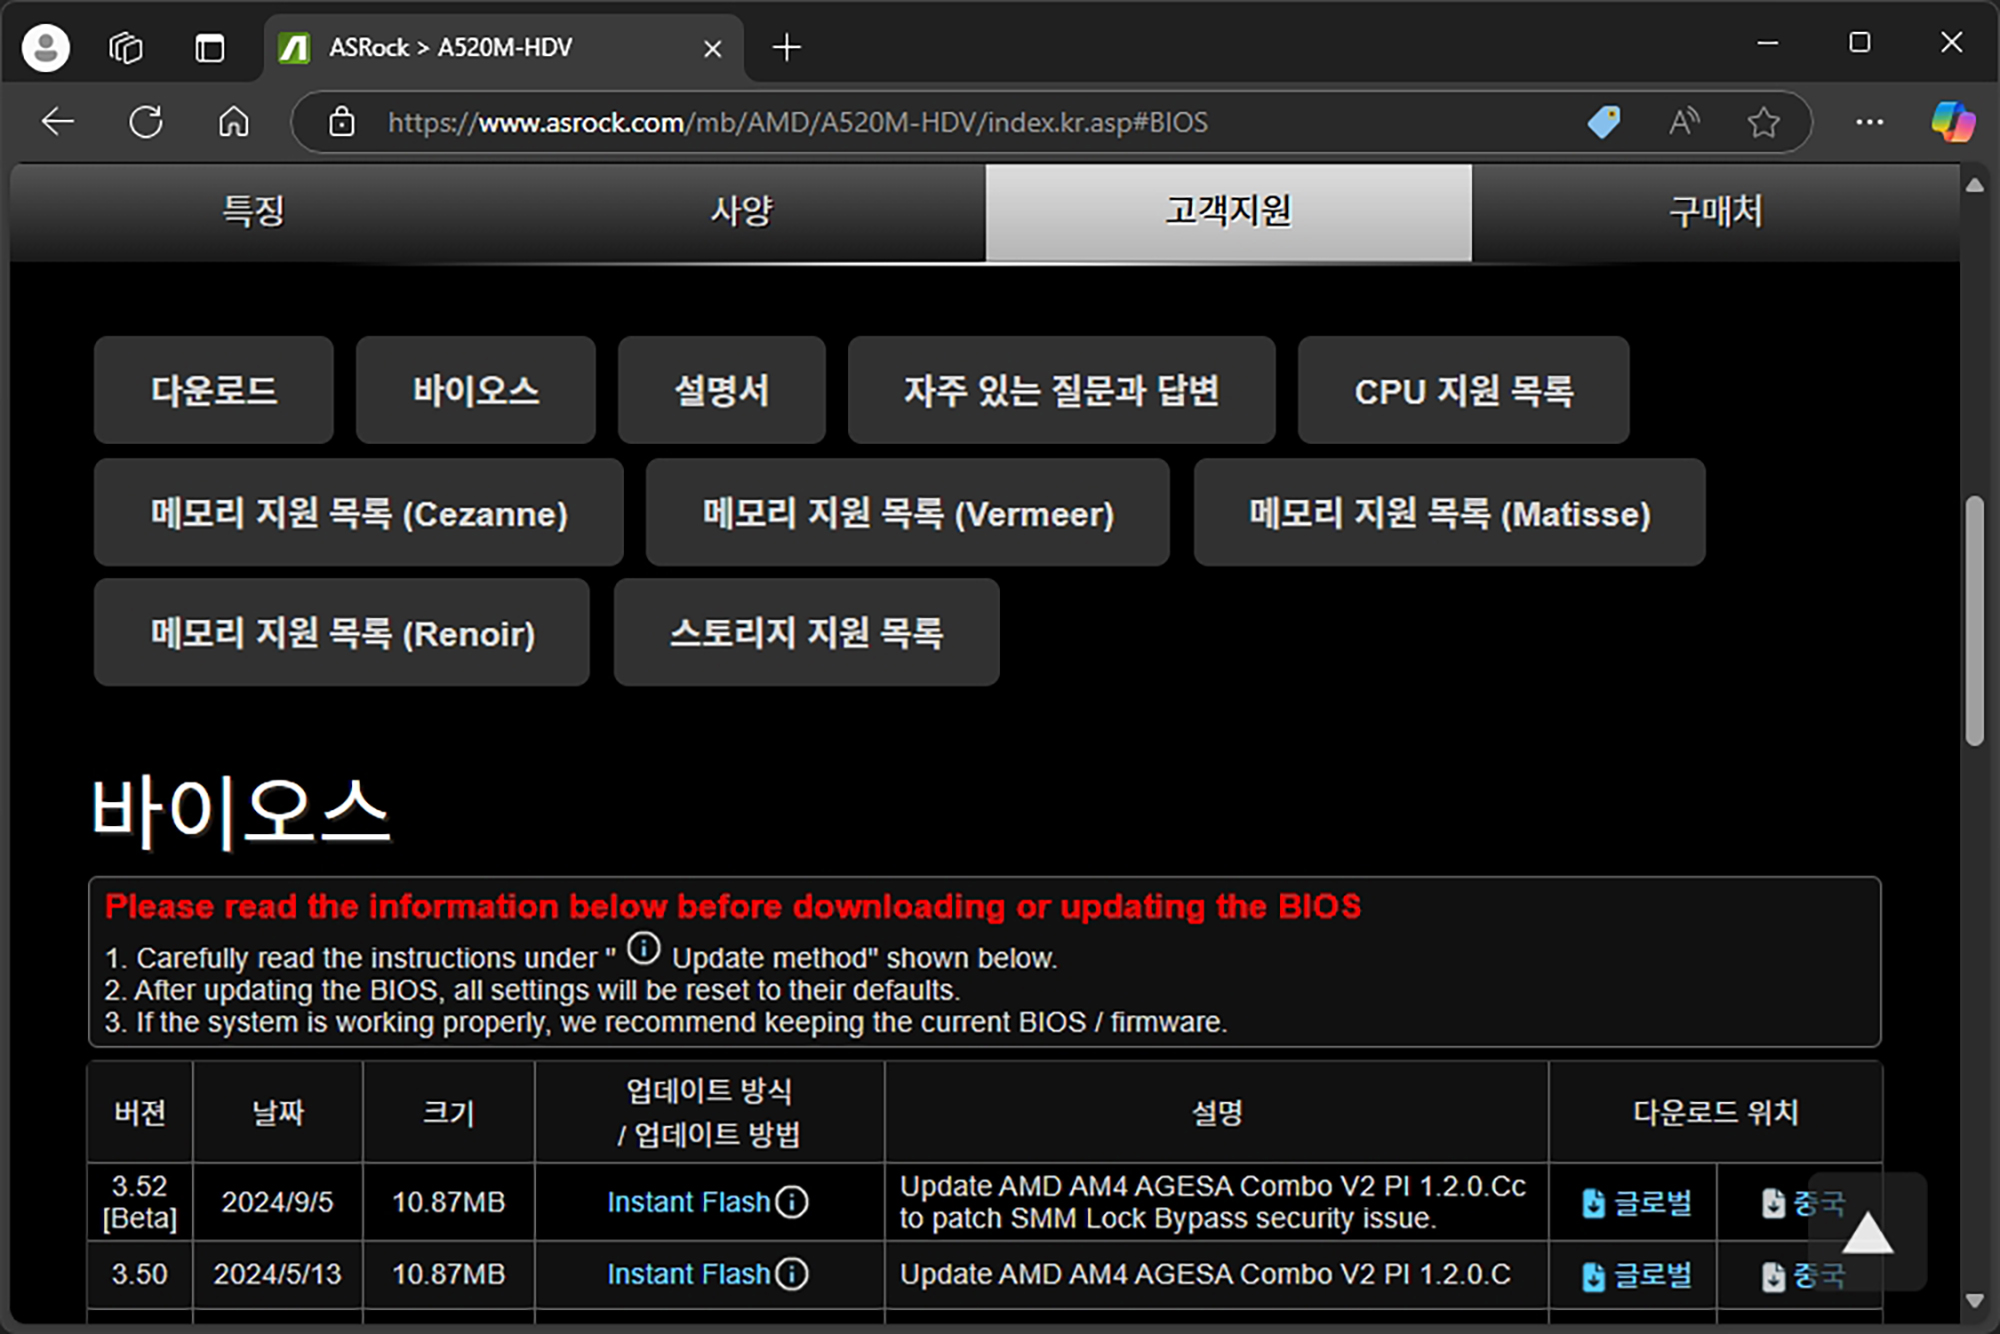Click Instant Flash link for version 3.50
The height and width of the screenshot is (1334, 2000).
688,1274
